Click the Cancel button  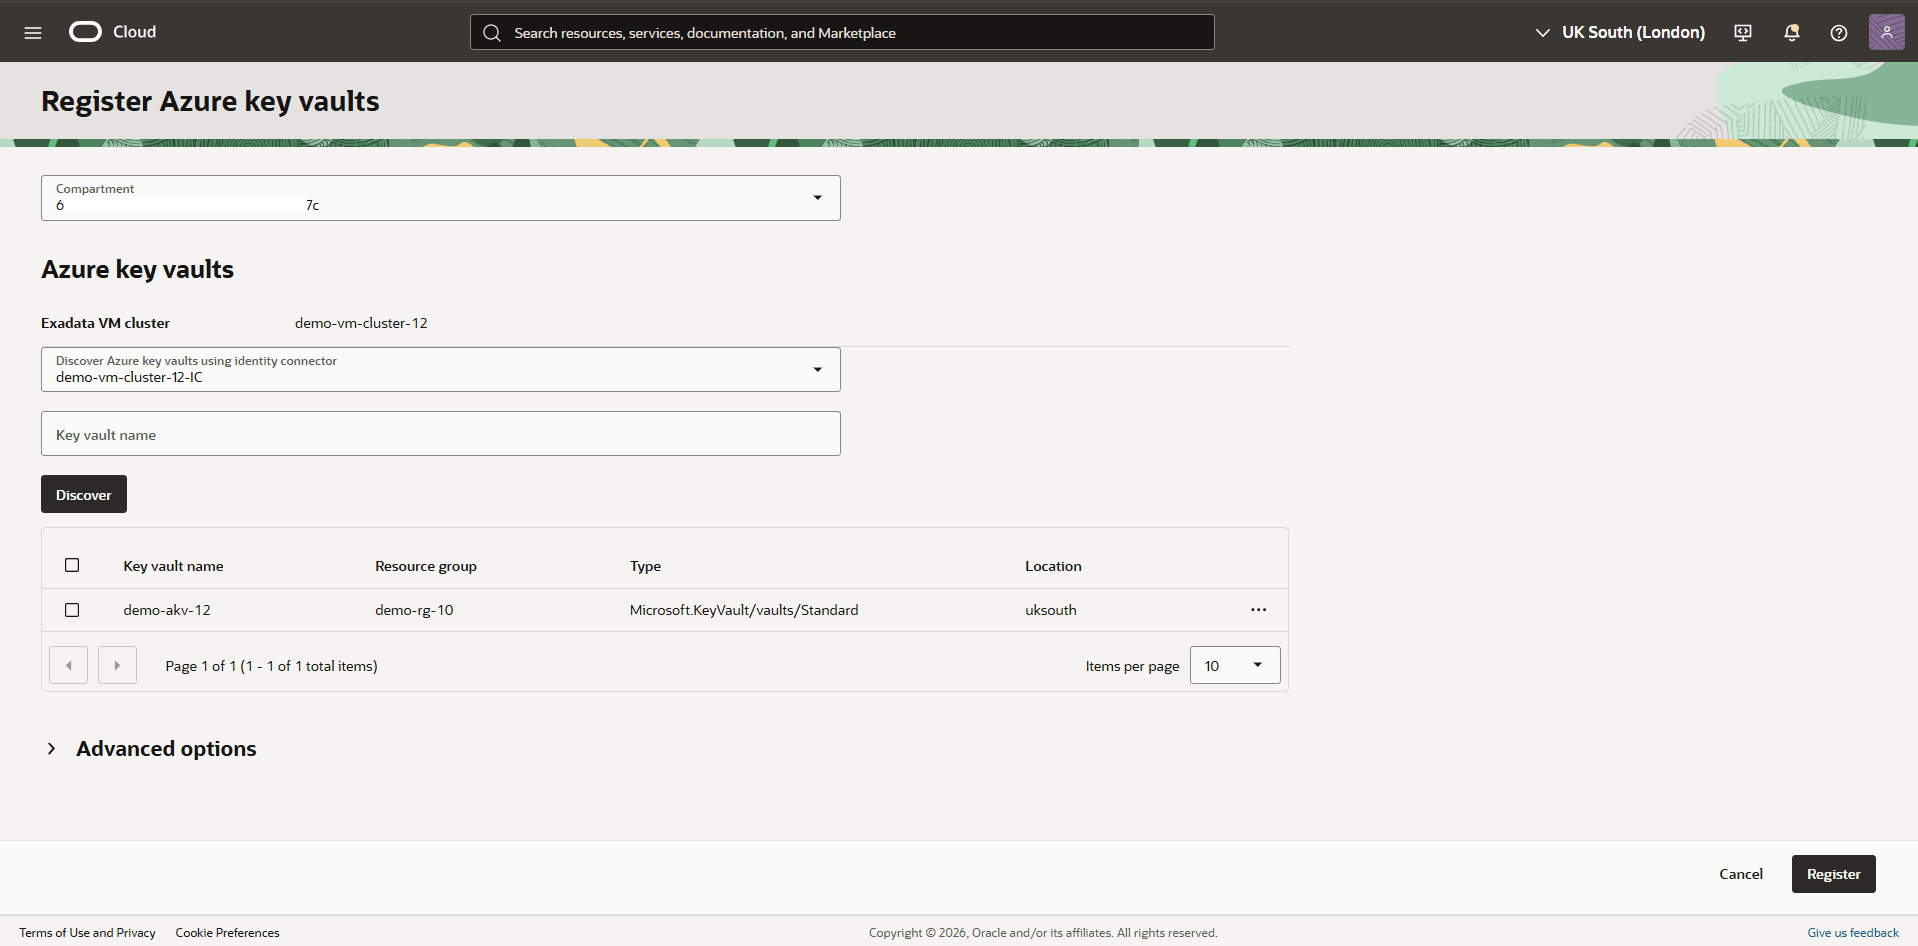click(1740, 873)
